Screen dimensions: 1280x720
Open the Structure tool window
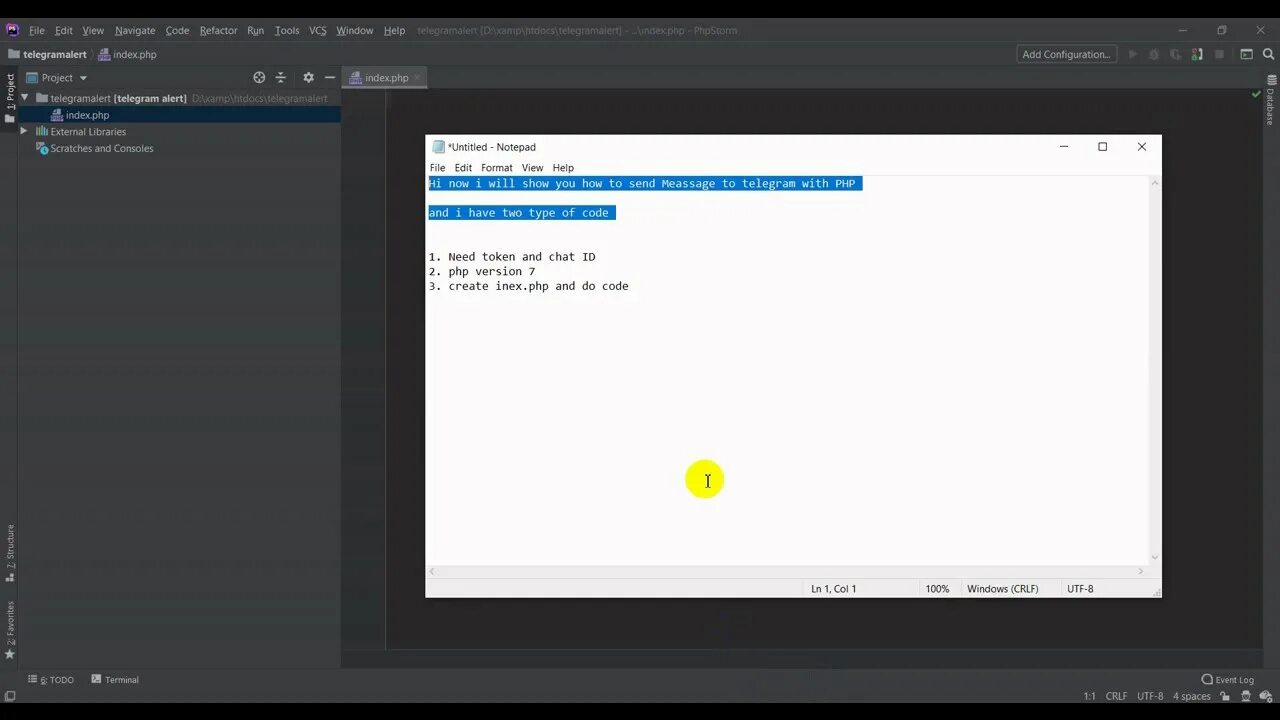tap(10, 553)
